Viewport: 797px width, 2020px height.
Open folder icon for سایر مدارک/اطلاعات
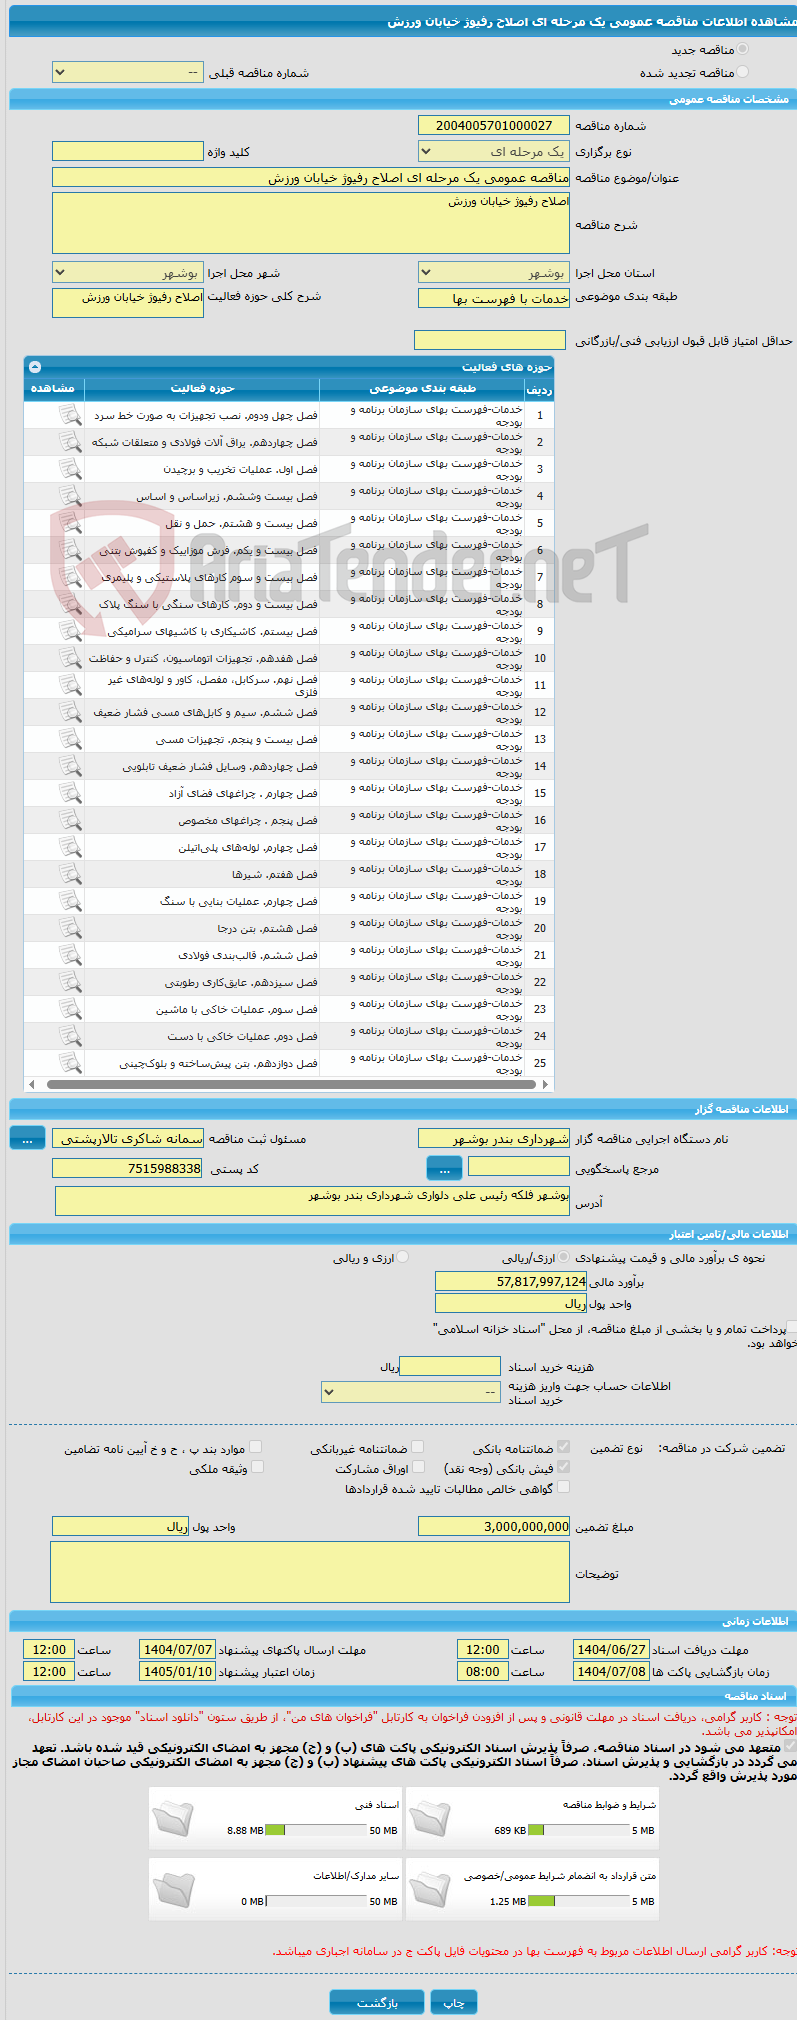[173, 1890]
